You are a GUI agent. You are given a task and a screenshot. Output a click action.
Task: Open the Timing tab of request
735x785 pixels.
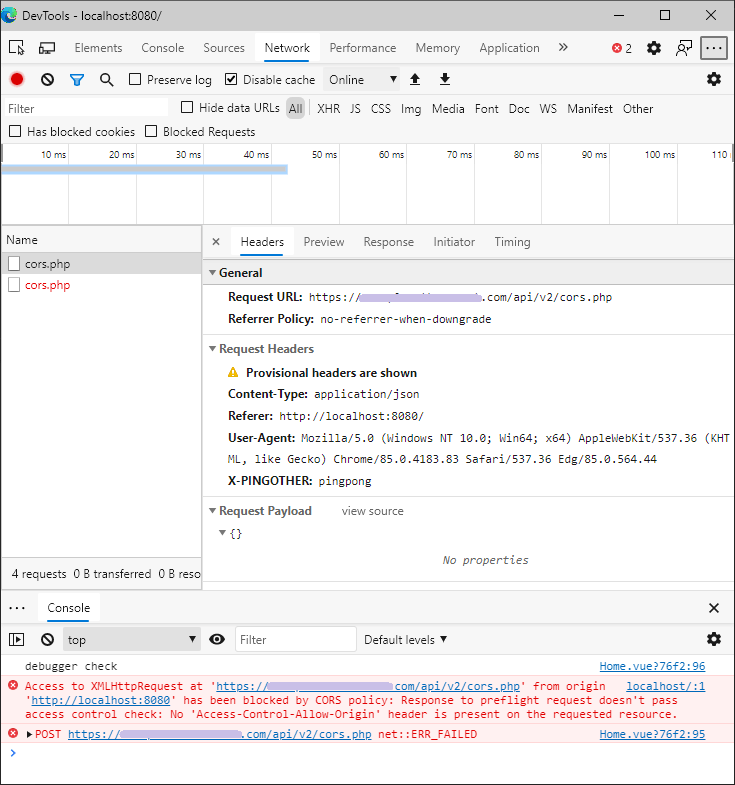[512, 242]
